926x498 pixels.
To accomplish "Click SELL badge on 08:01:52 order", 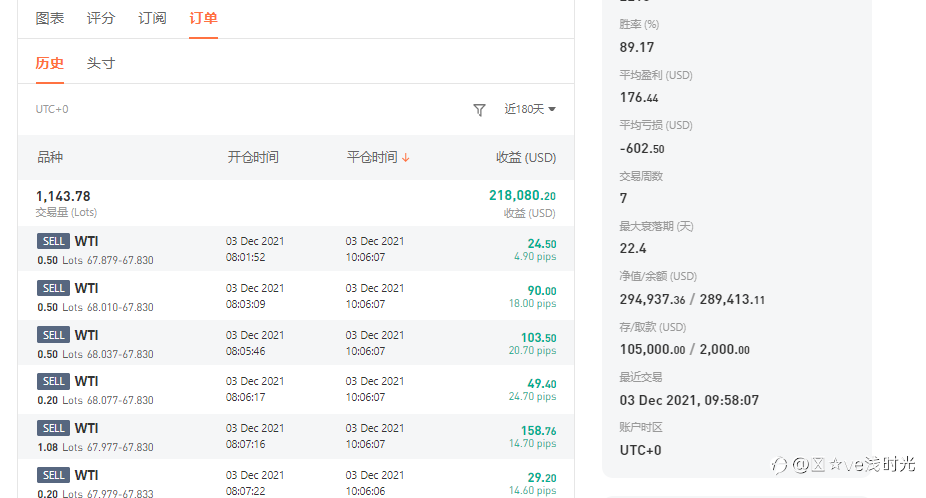I will (53, 241).
